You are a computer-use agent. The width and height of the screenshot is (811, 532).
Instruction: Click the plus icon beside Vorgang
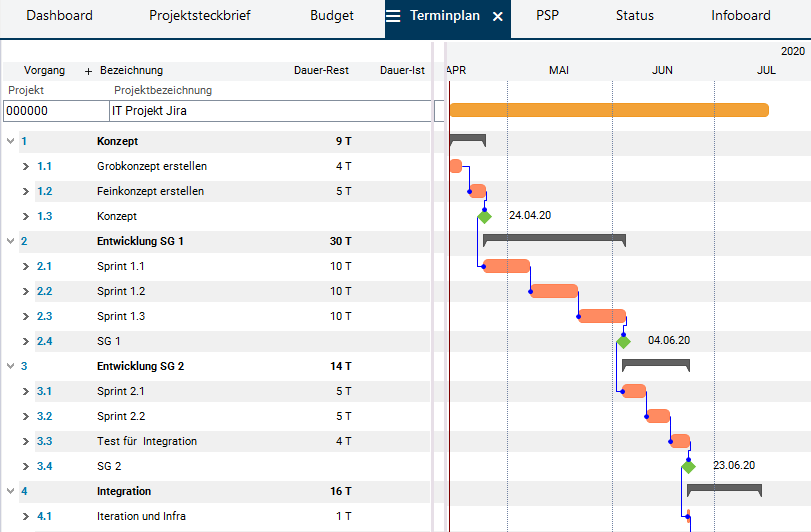tap(88, 71)
